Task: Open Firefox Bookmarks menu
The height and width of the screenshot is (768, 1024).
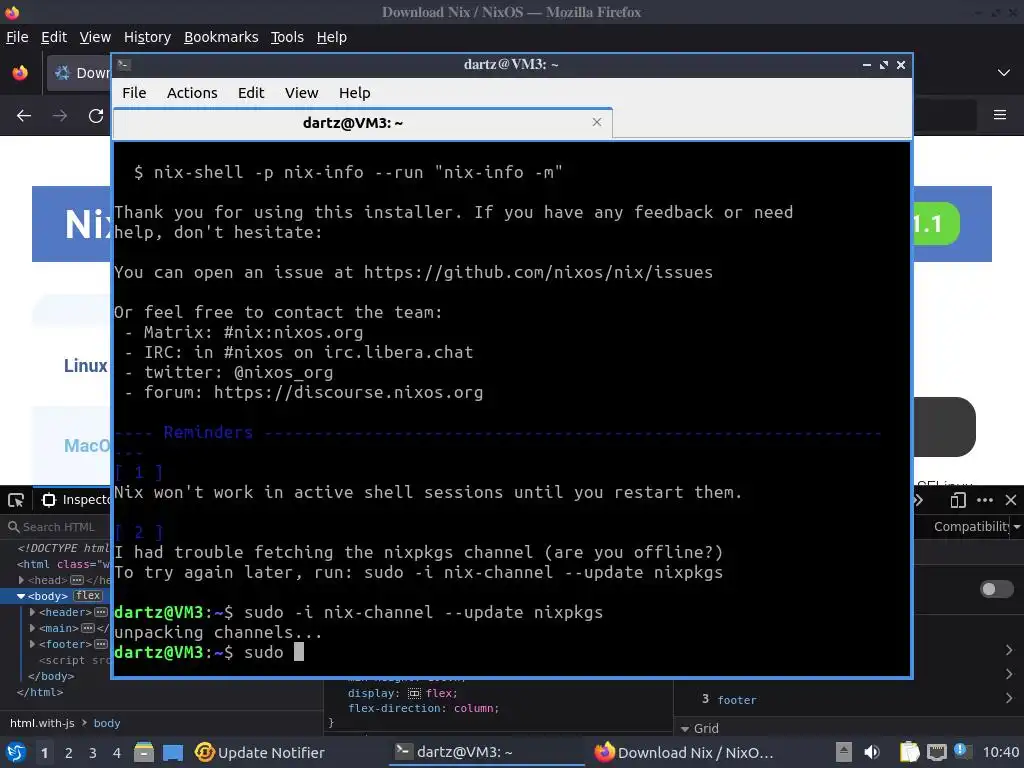Action: click(x=221, y=37)
